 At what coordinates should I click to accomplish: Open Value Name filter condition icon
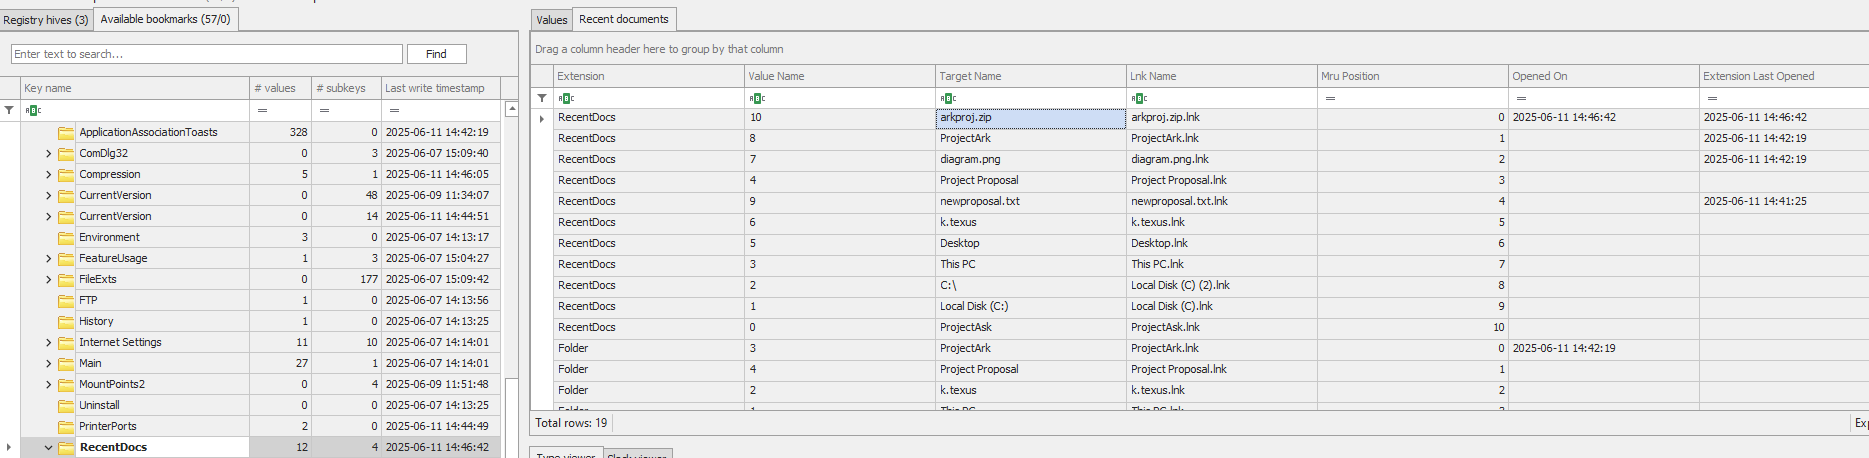coord(757,98)
